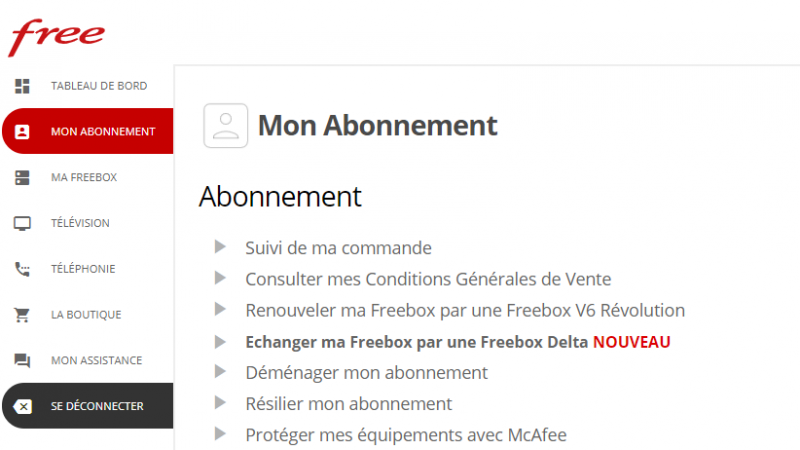Click the Mon Assistance chat bubble icon

22,360
